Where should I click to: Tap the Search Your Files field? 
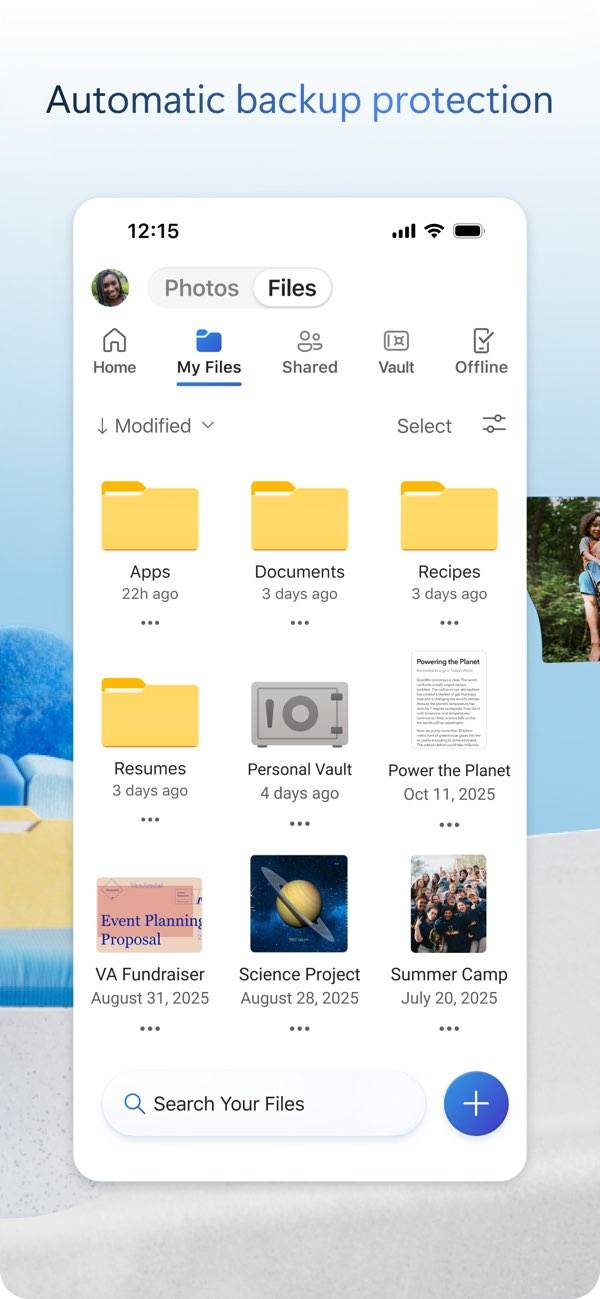264,1104
